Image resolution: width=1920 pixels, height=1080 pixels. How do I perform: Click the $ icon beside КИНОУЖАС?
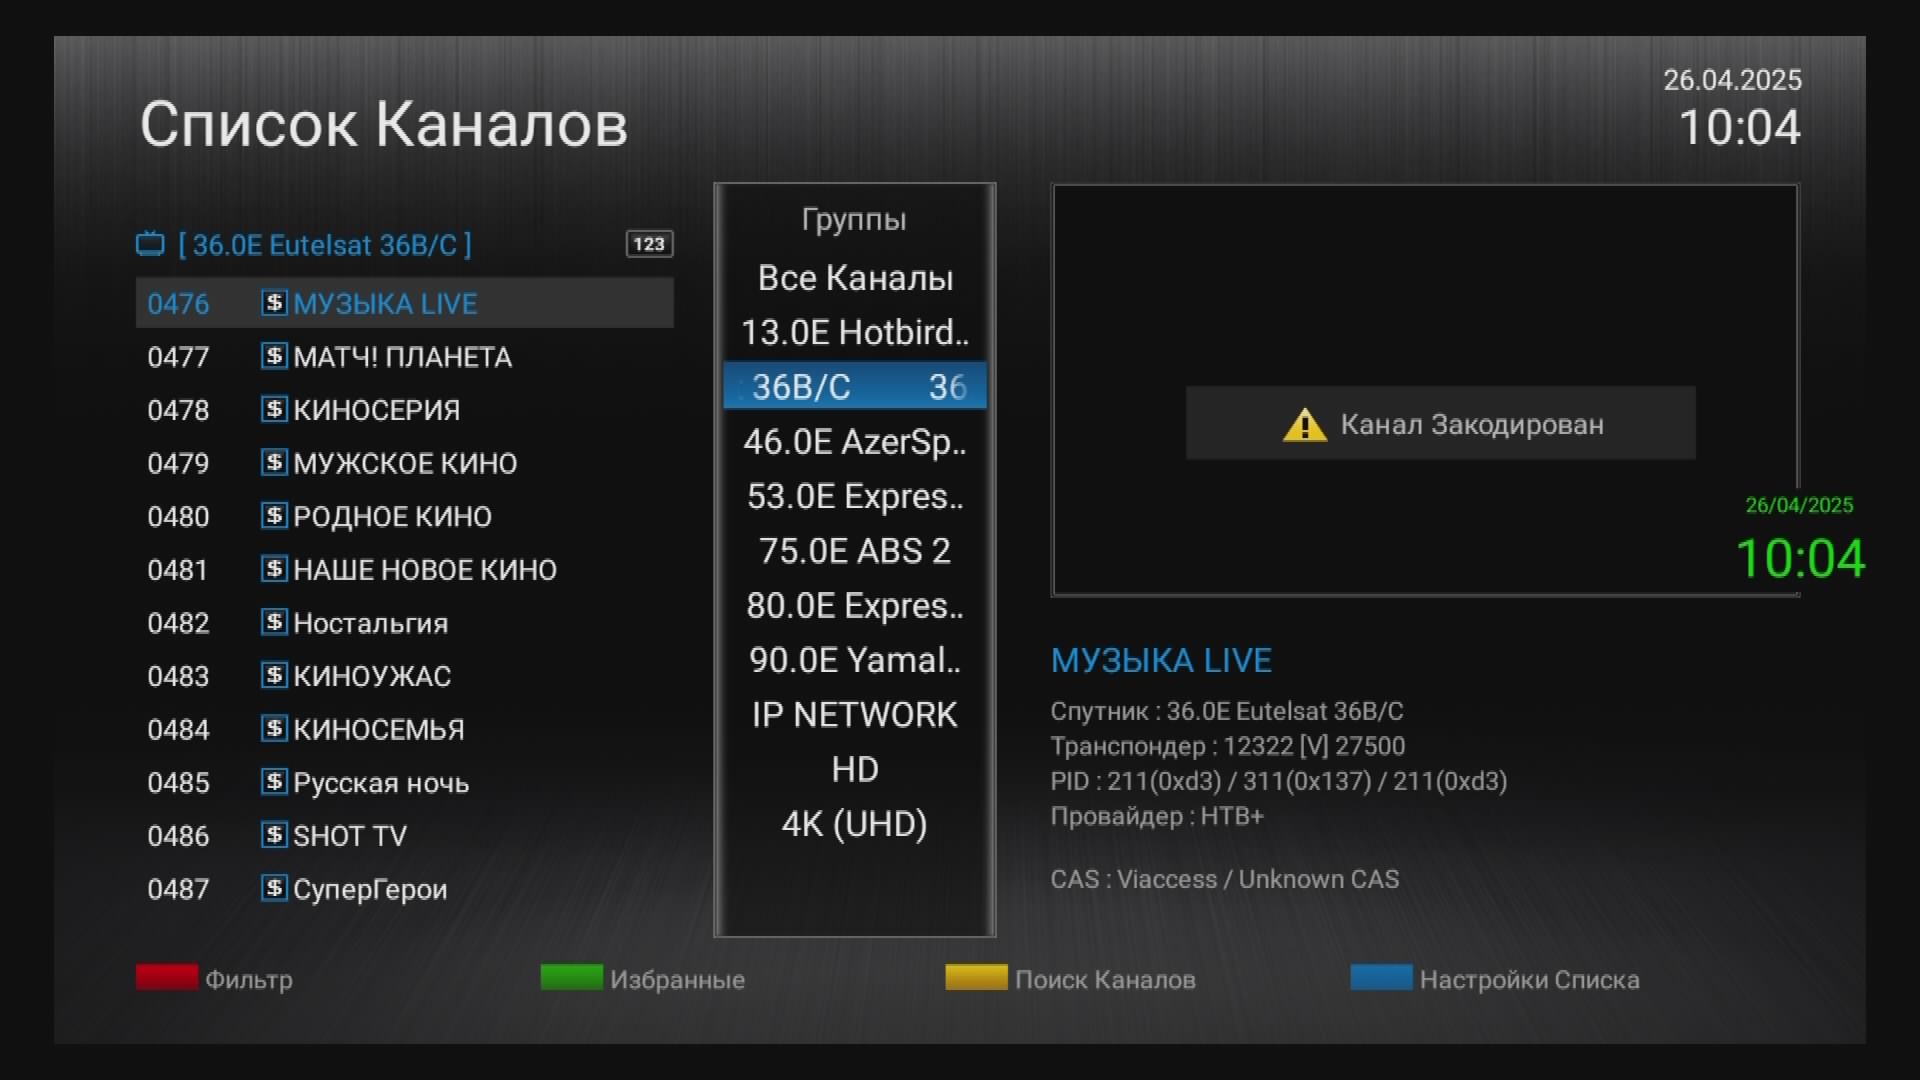(x=274, y=675)
